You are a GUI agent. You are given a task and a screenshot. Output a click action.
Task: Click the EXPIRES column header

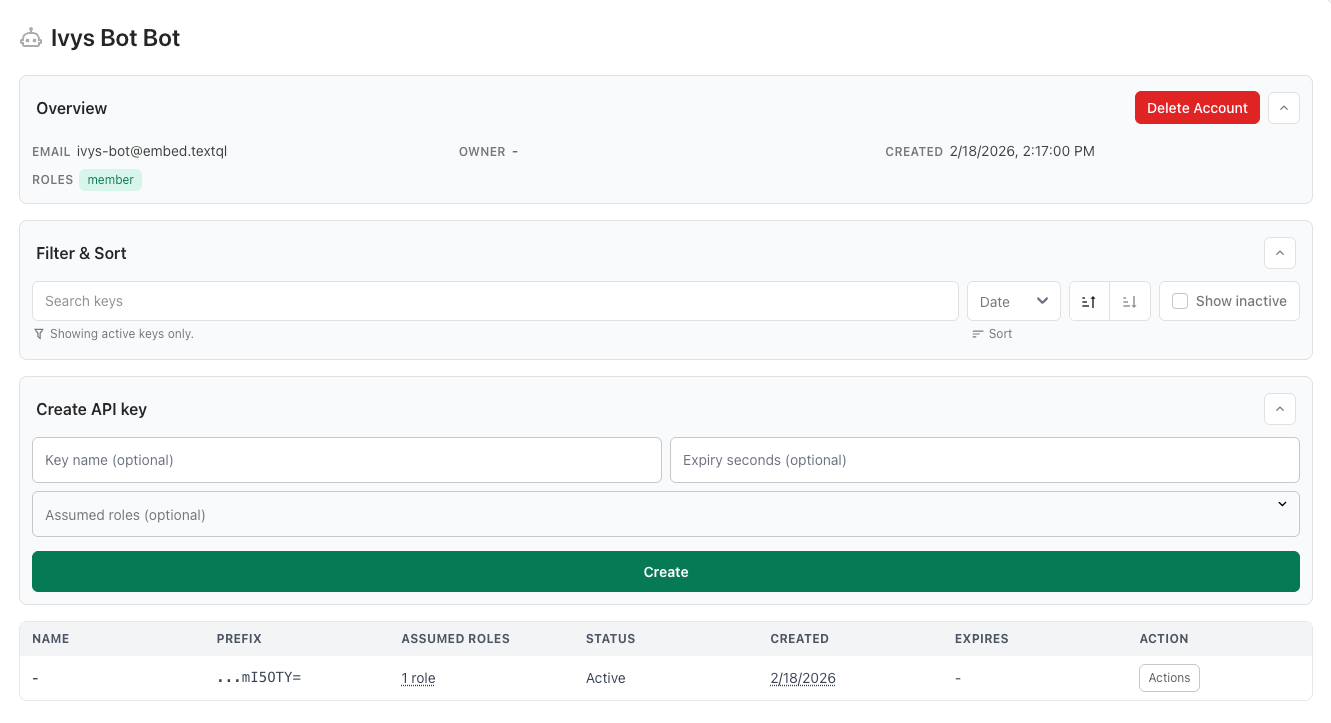[982, 638]
